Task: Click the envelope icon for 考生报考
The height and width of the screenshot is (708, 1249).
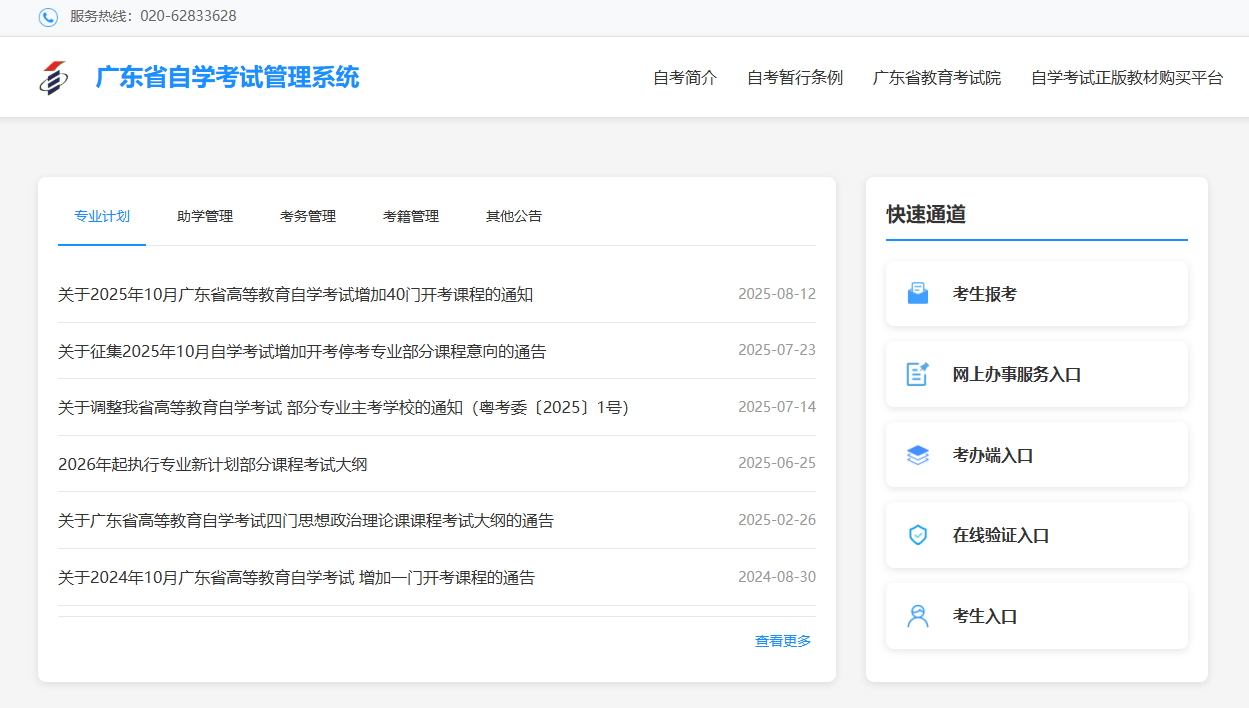Action: click(x=917, y=294)
